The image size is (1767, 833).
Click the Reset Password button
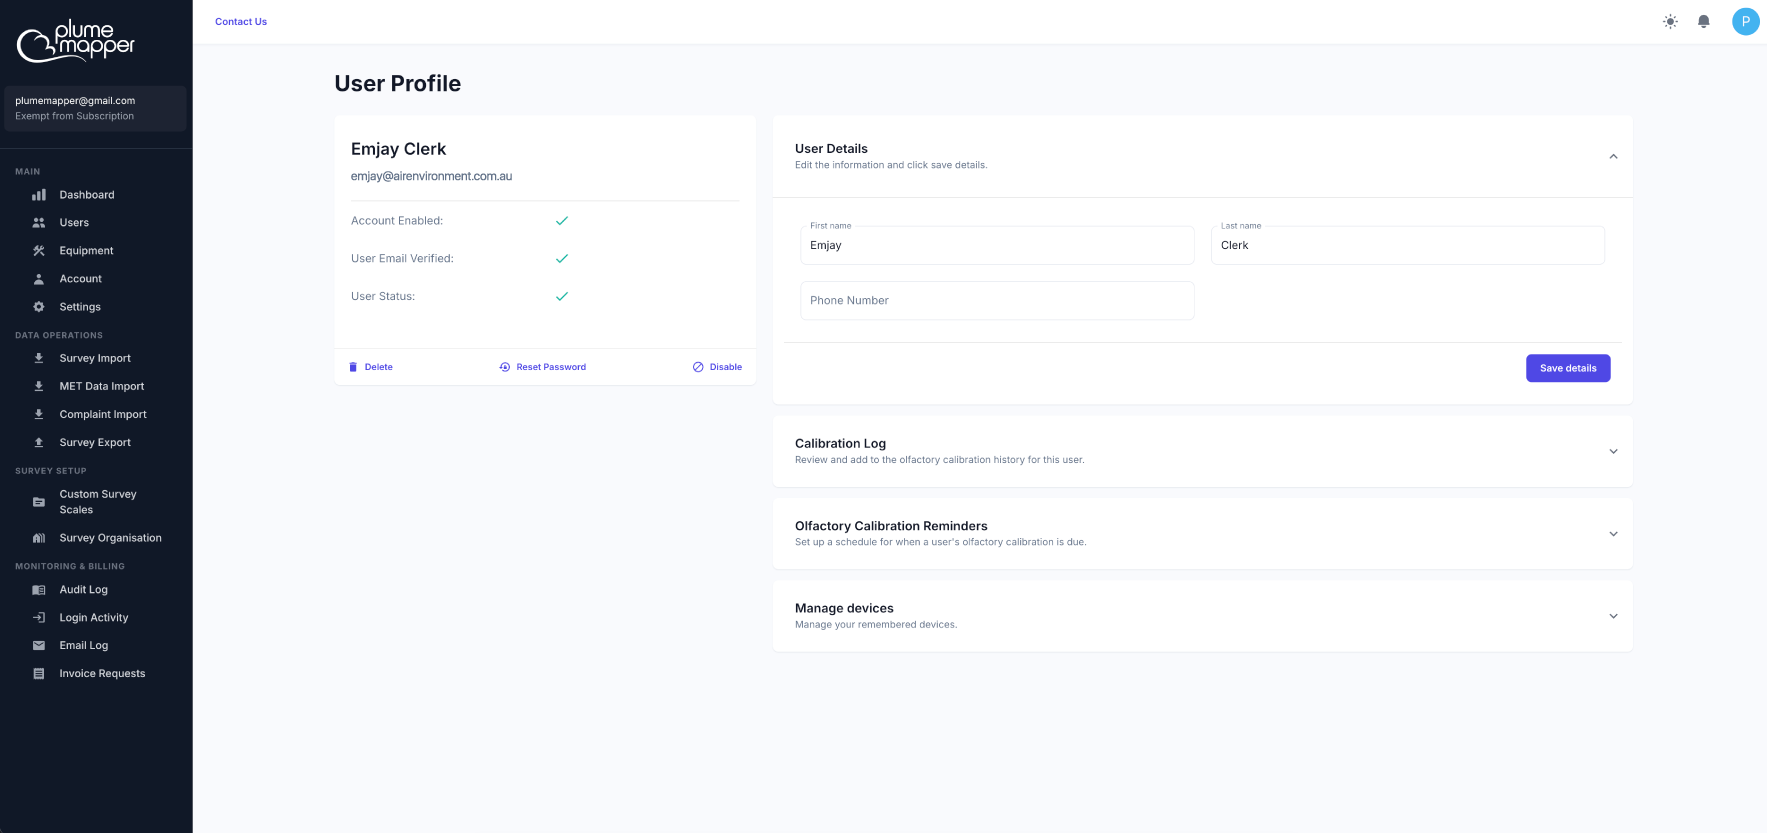click(543, 367)
